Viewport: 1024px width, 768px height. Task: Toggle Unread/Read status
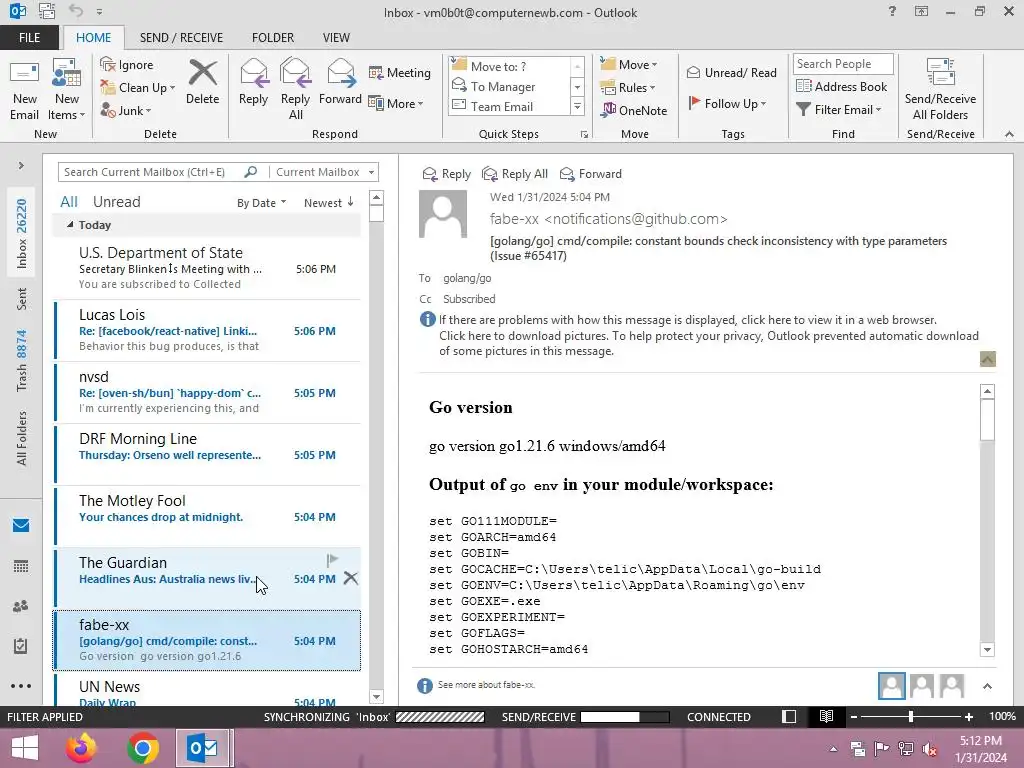[731, 72]
